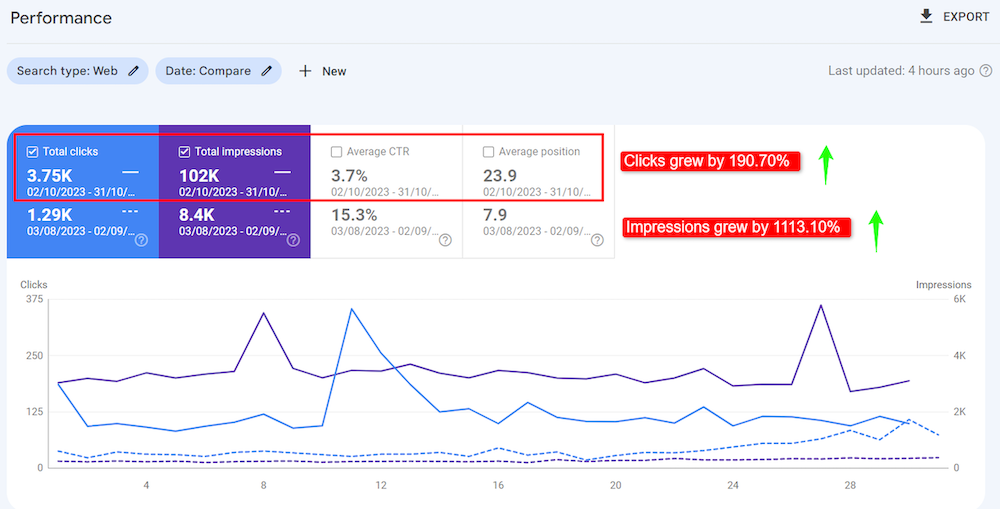Select the Average CTR metric card
This screenshot has width=1000, height=509.
[x=386, y=191]
